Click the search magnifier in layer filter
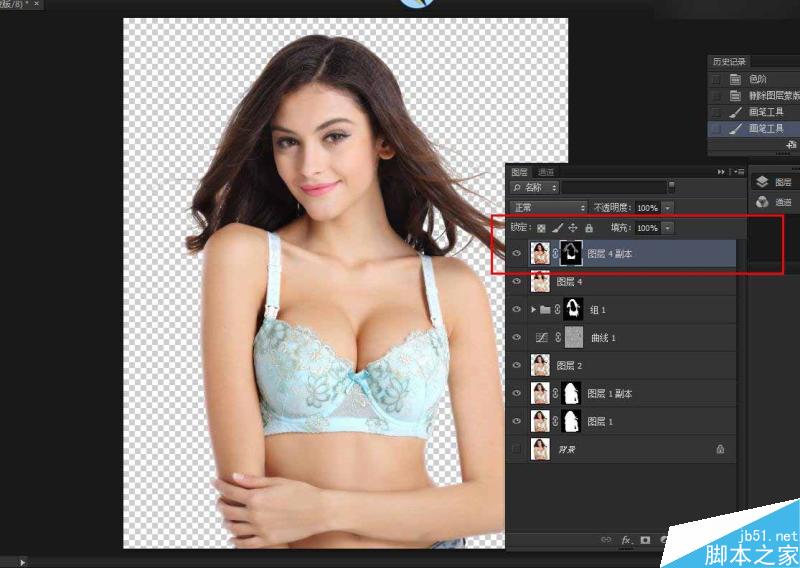The height and width of the screenshot is (568, 800). pyautogui.click(x=517, y=187)
